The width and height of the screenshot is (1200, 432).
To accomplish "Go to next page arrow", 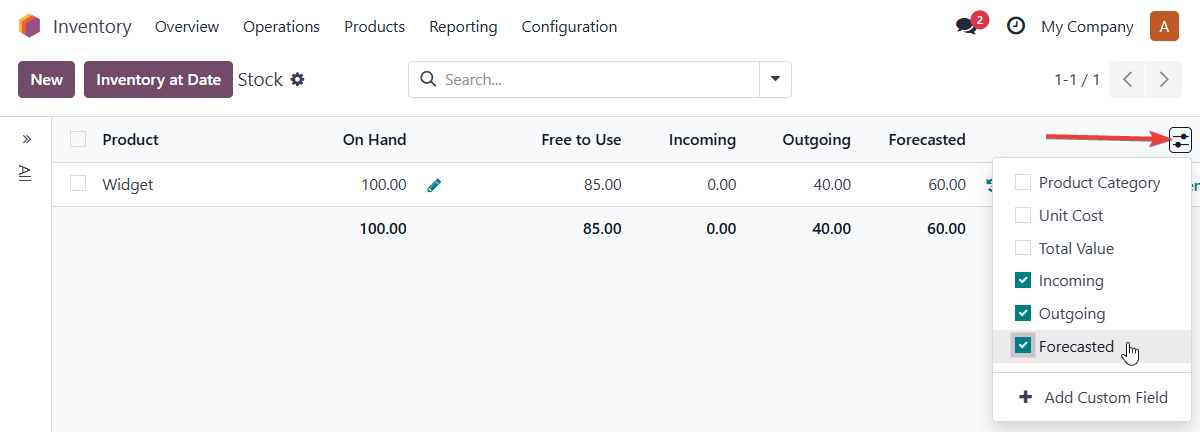I will [1164, 80].
